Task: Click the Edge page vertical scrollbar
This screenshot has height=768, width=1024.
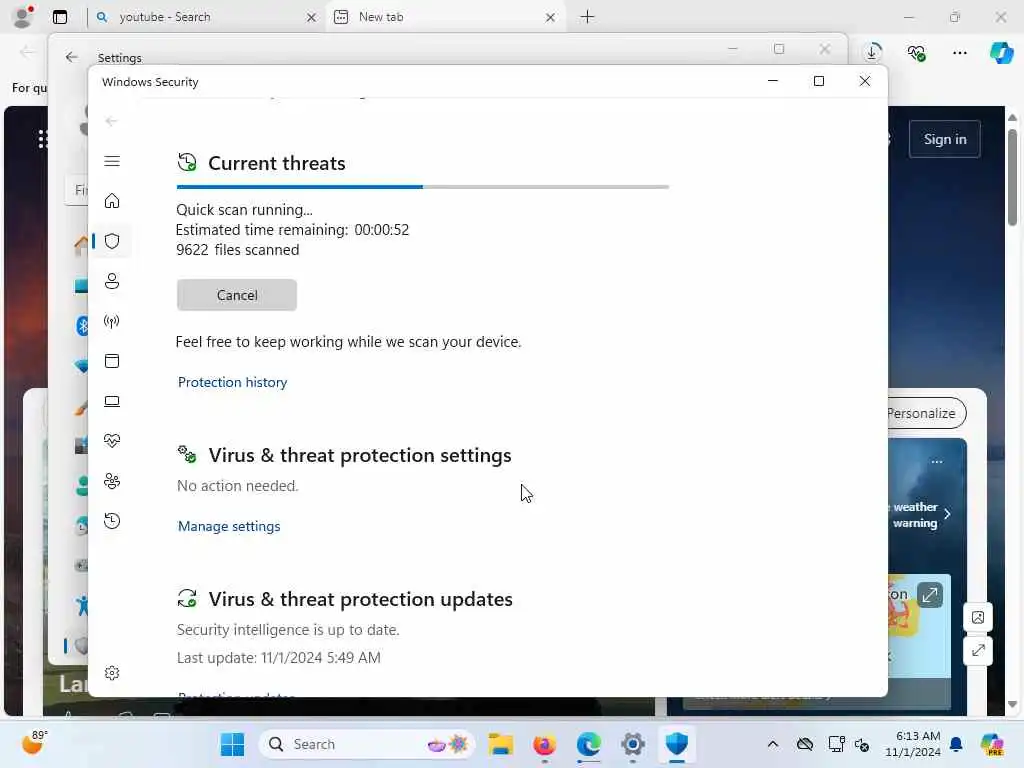Action: pyautogui.click(x=1012, y=178)
